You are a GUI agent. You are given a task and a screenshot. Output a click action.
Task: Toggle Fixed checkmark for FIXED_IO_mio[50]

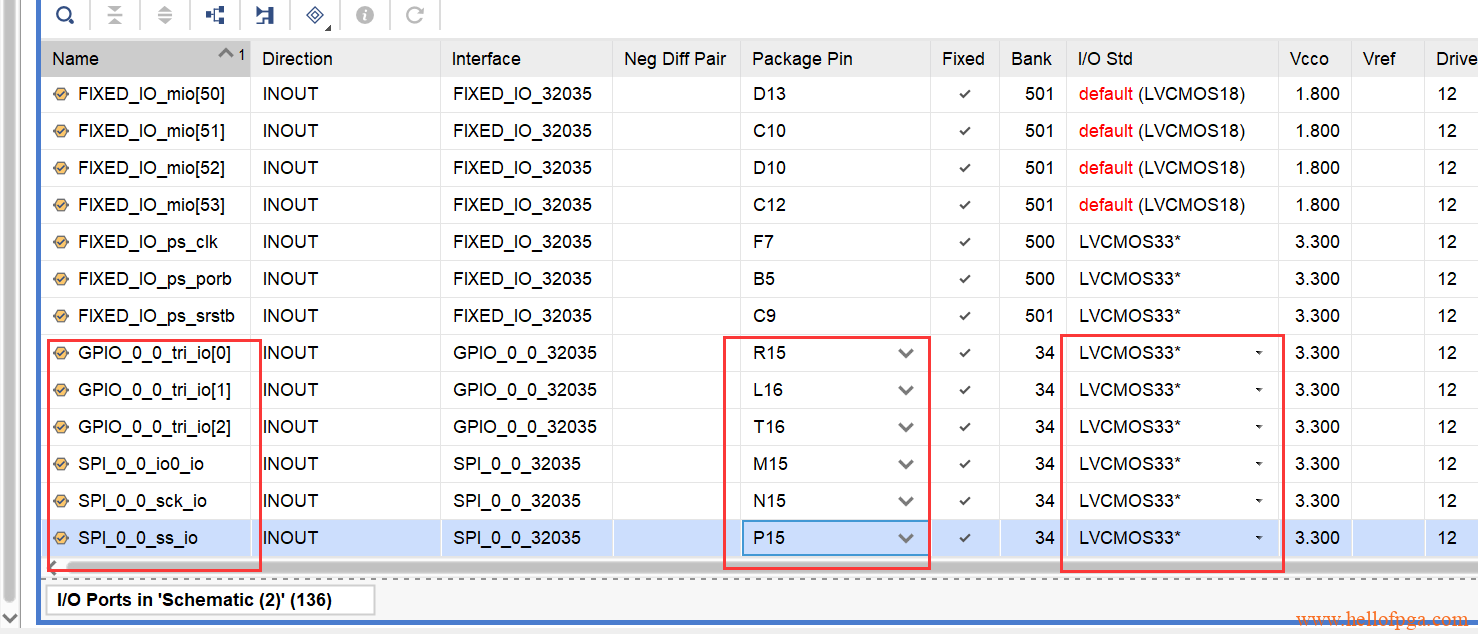[x=964, y=95]
